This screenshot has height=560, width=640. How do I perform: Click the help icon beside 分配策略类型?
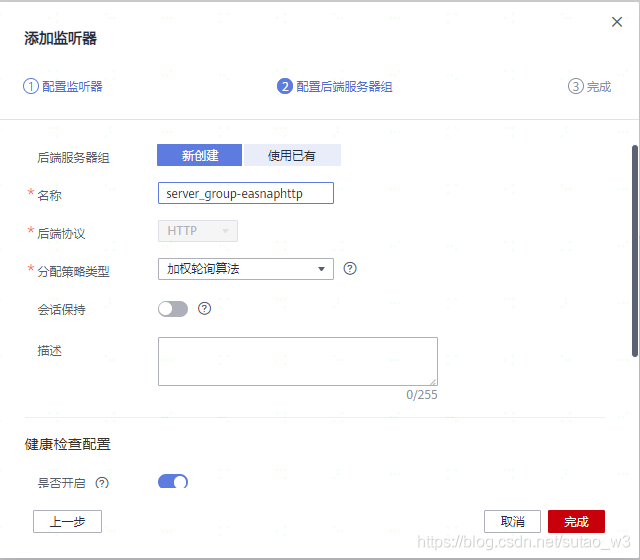click(350, 269)
